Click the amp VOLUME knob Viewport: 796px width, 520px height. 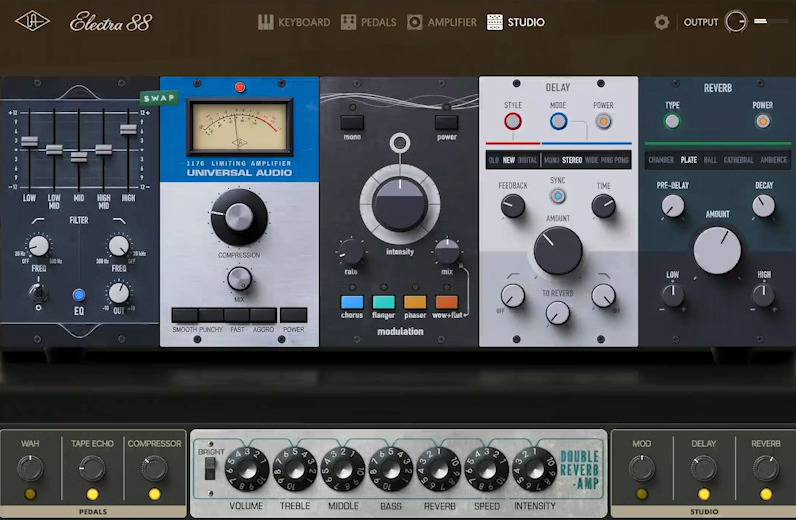[247, 470]
